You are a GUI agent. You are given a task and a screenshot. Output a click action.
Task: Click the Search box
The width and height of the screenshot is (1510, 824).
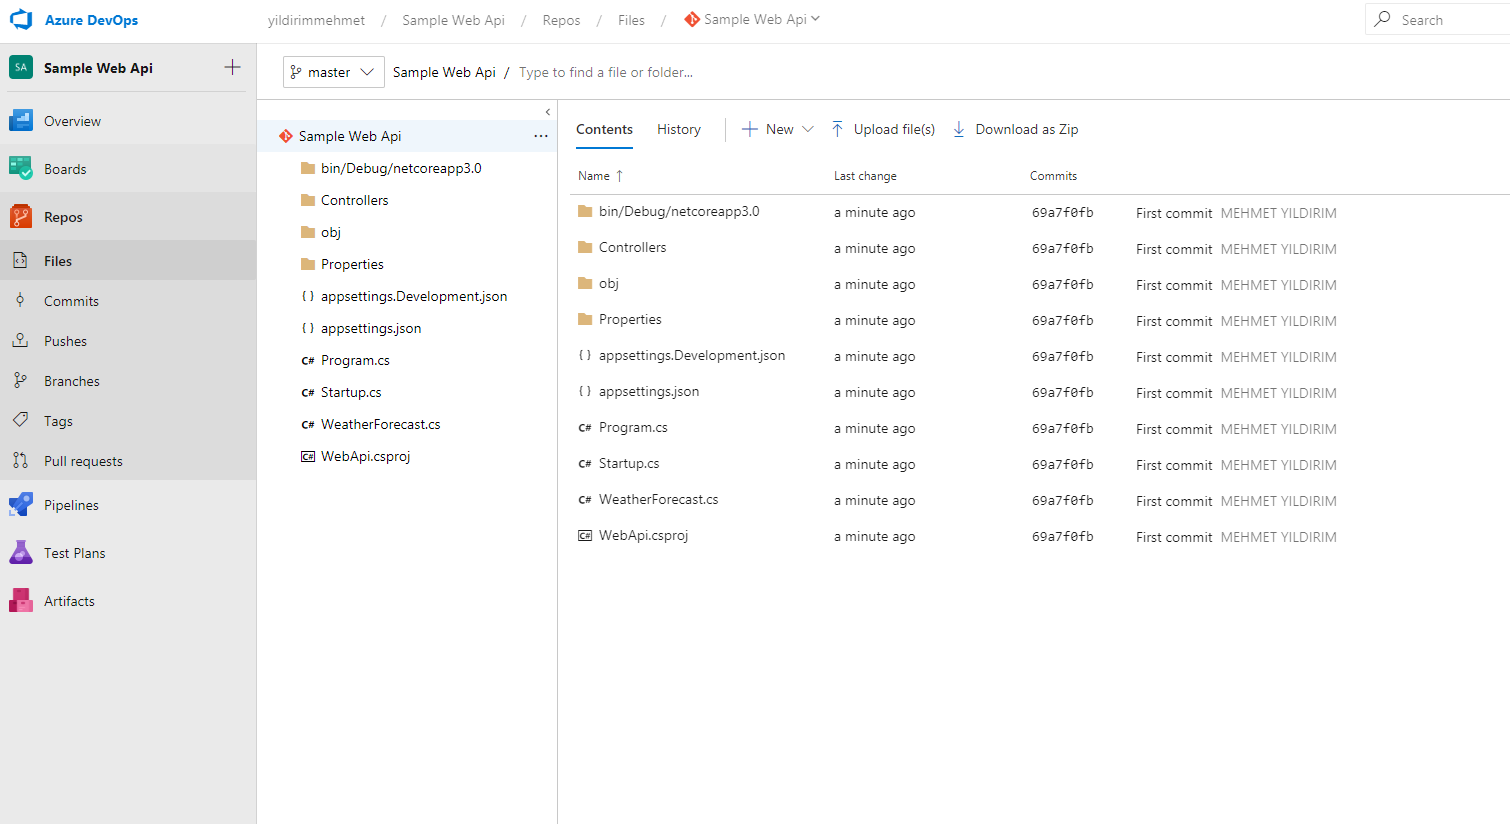click(1438, 19)
